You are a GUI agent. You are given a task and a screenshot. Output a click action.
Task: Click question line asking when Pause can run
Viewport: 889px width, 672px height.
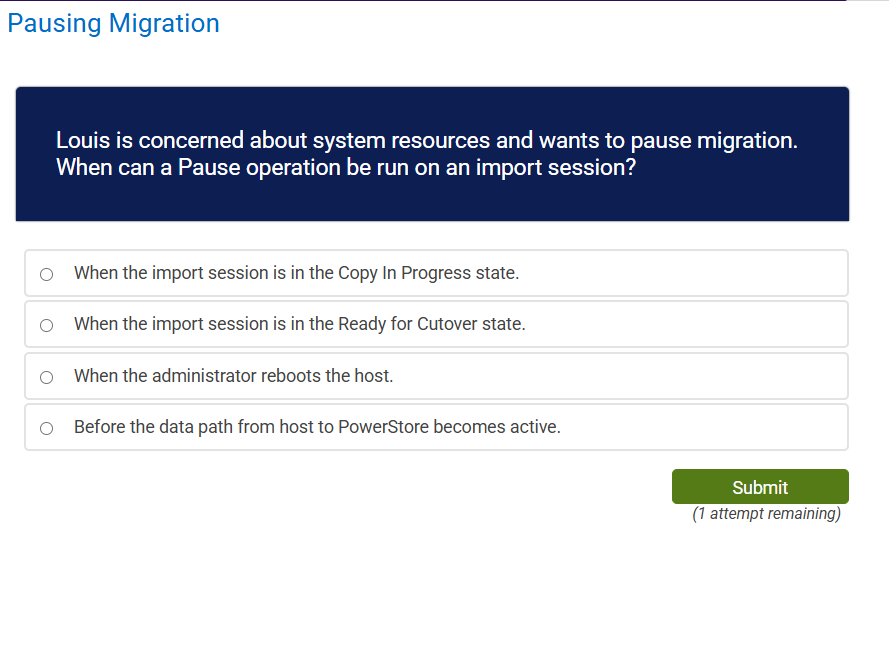click(x=345, y=167)
